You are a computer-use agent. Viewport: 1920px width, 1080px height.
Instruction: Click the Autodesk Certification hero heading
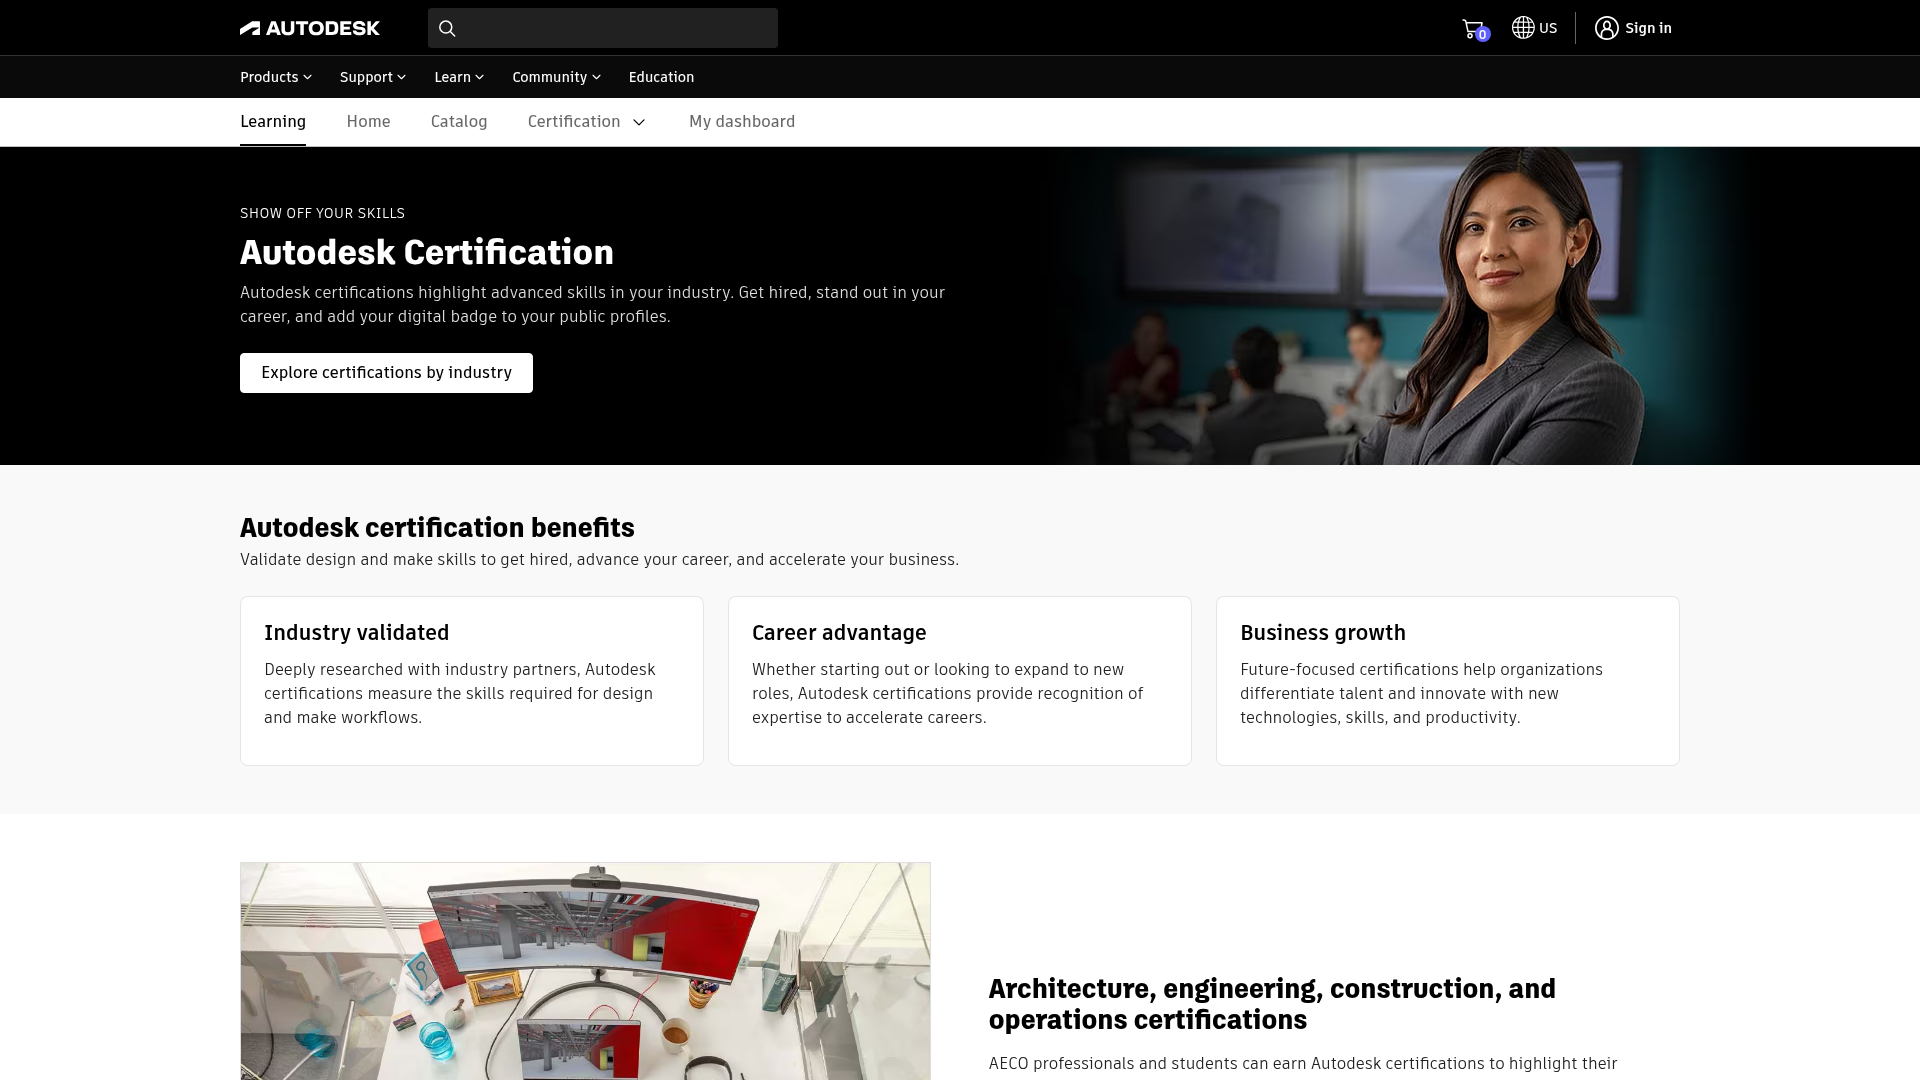click(427, 252)
